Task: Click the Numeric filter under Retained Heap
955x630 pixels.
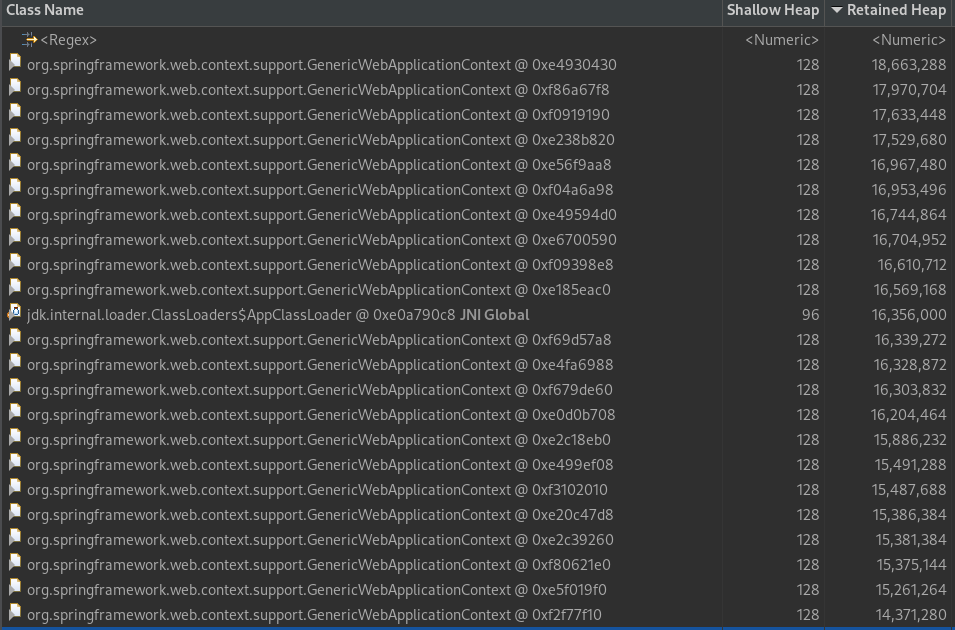Action: (x=909, y=40)
